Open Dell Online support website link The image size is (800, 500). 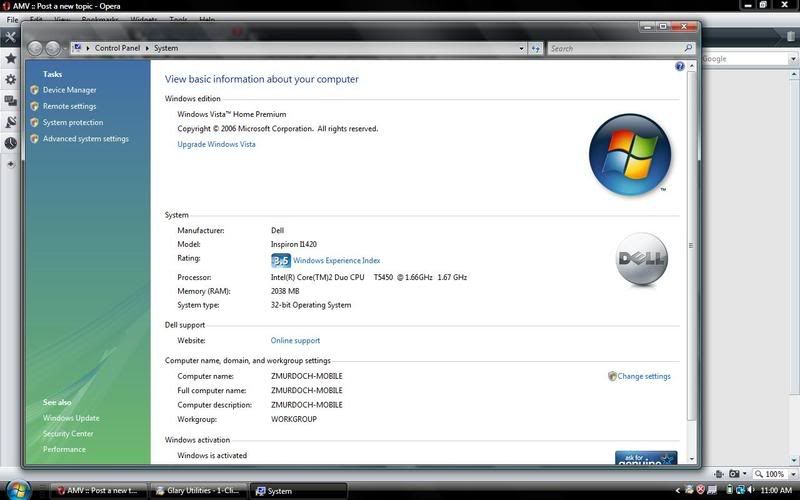coord(295,341)
